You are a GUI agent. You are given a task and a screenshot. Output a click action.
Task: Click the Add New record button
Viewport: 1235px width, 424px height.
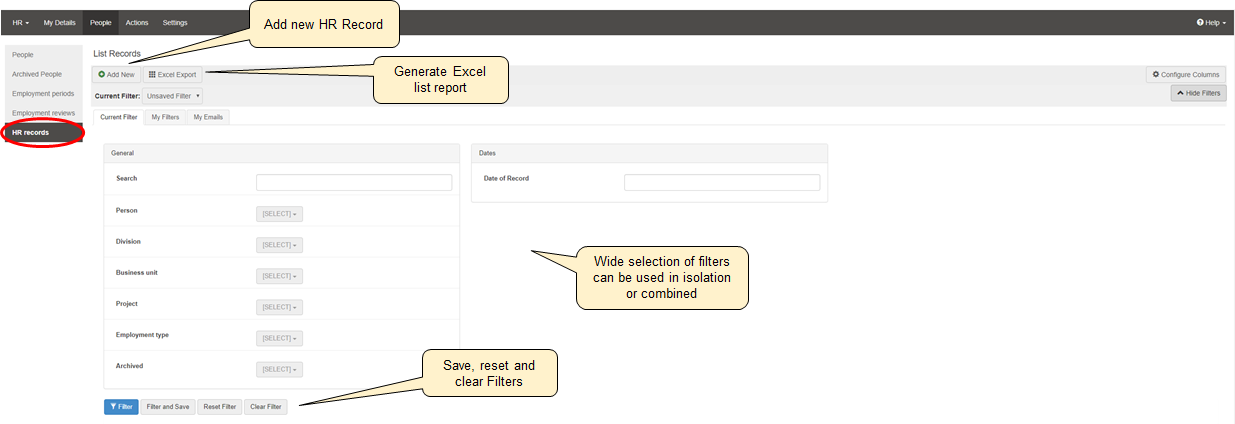tap(116, 74)
